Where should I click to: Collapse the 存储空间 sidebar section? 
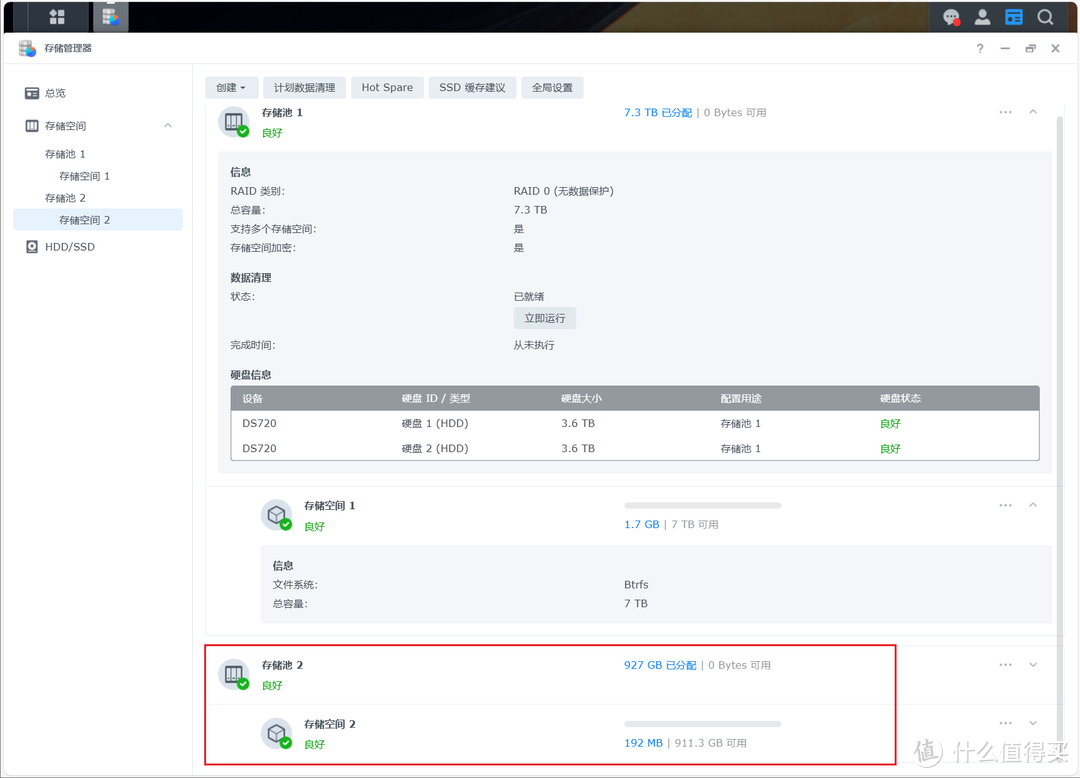click(168, 126)
